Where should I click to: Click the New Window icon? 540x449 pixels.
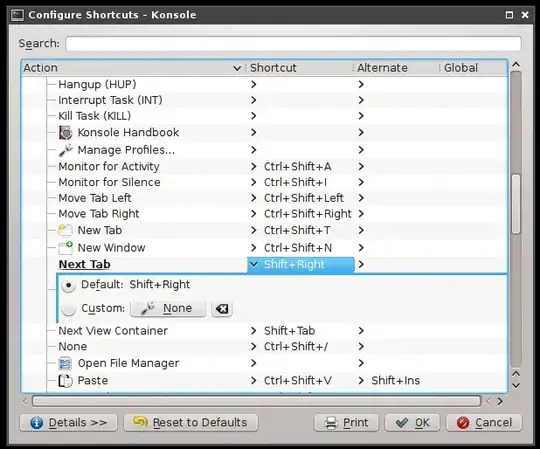click(x=65, y=248)
